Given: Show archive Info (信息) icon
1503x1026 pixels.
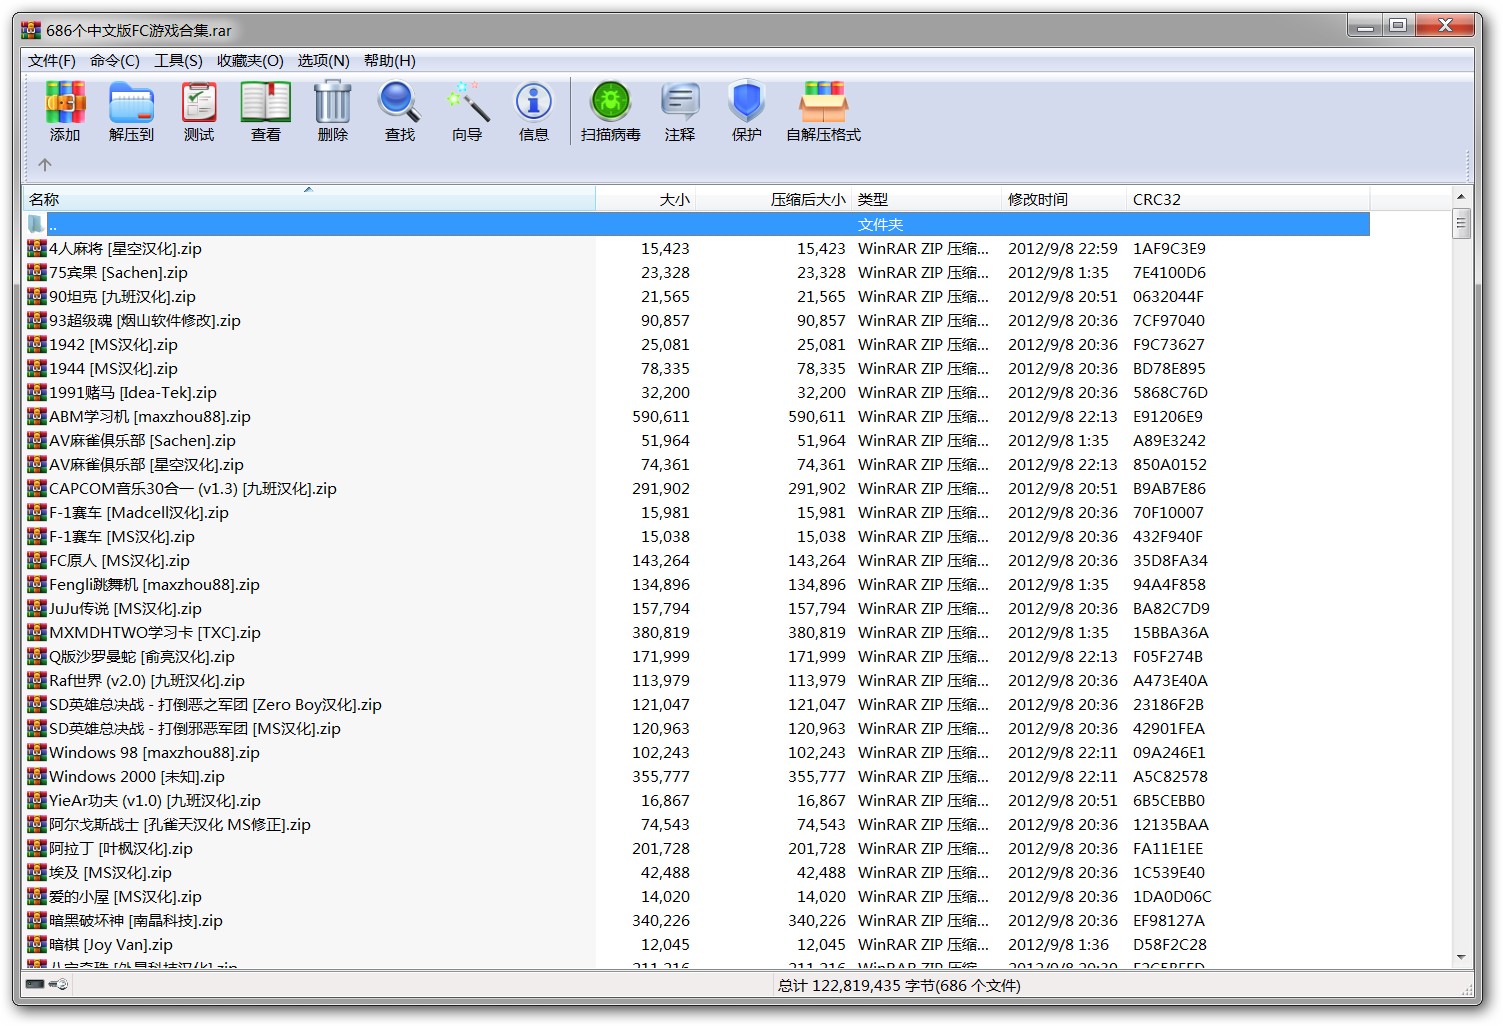Looking at the screenshot, I should 533,102.
